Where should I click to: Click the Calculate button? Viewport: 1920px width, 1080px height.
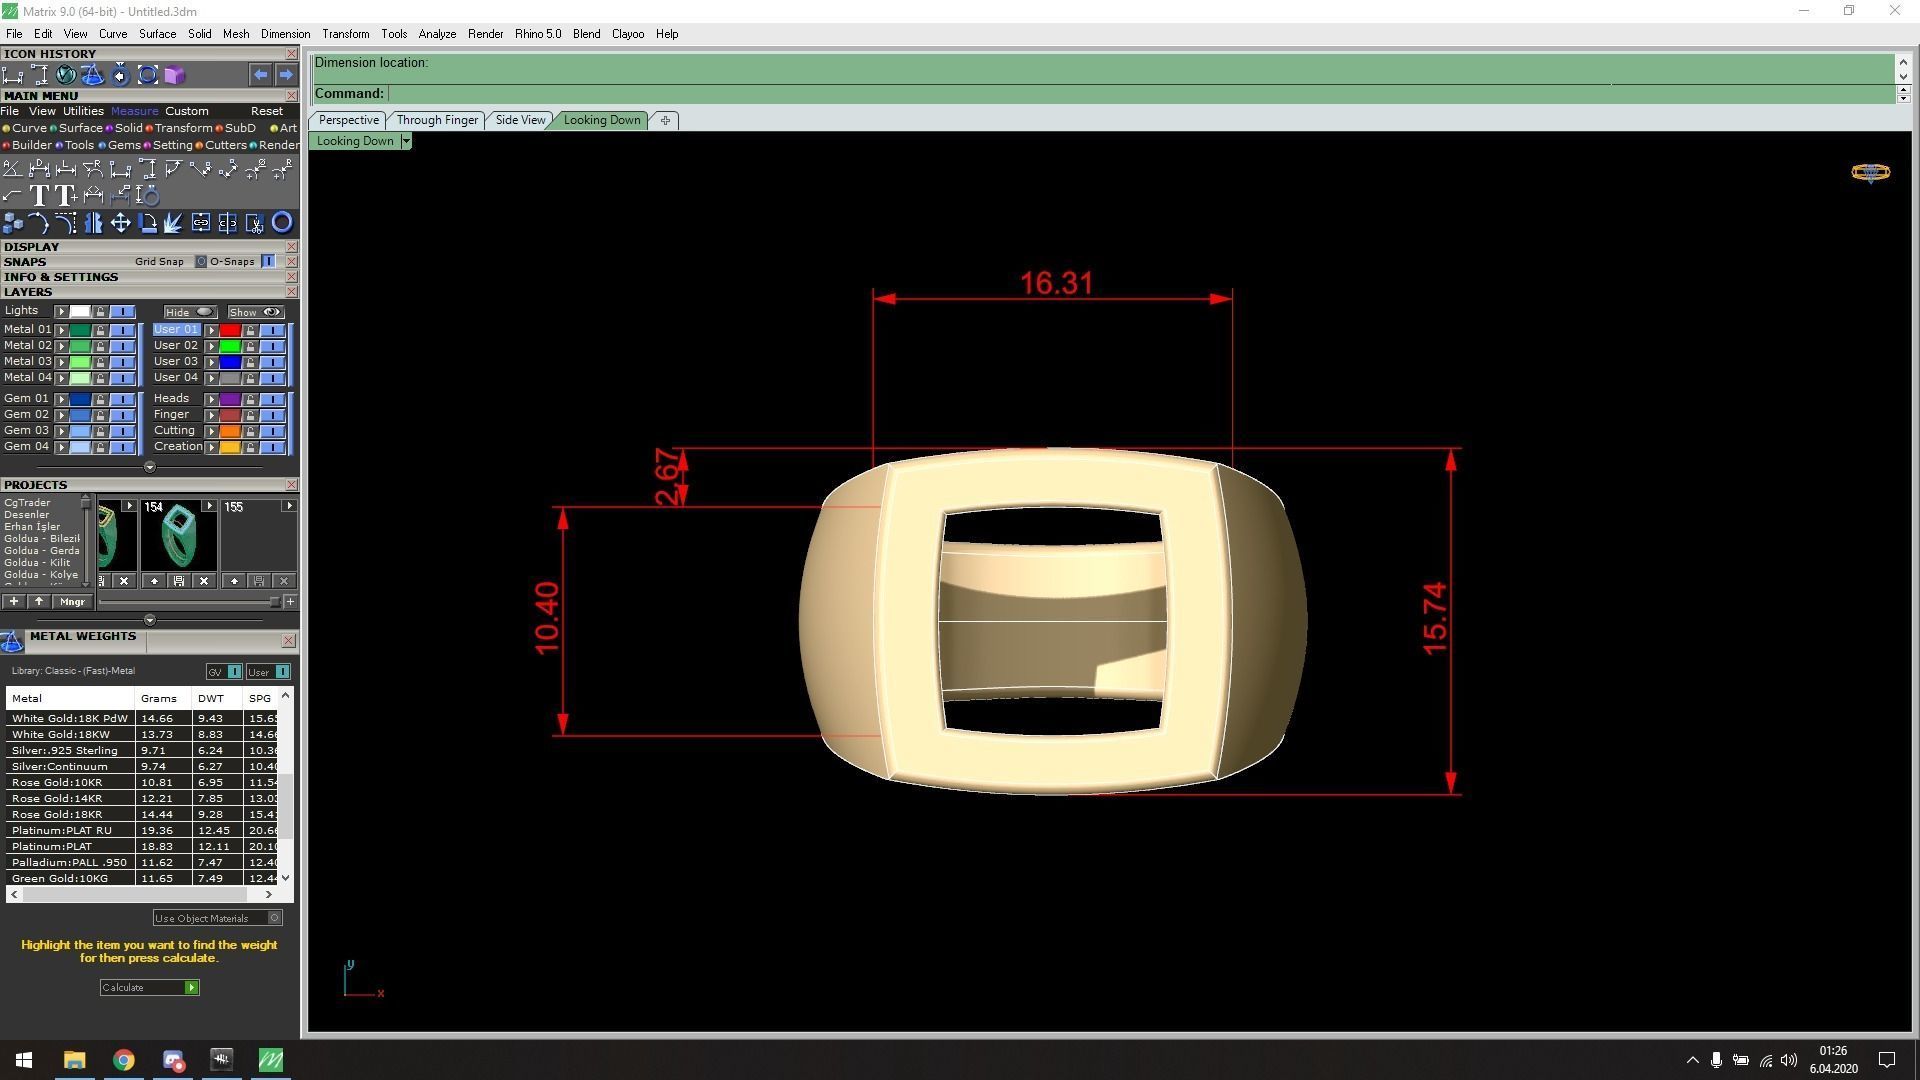pos(149,987)
